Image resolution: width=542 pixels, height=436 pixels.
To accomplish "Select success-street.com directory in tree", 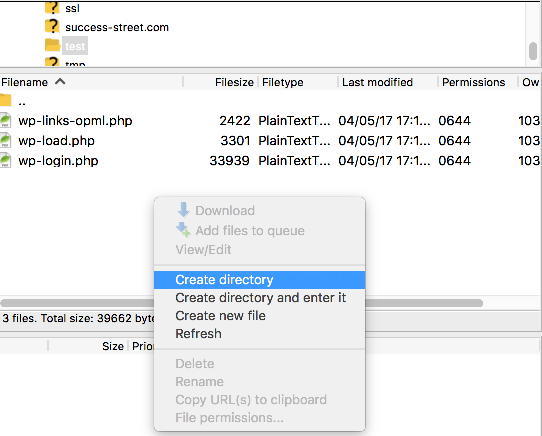I will 117,27.
